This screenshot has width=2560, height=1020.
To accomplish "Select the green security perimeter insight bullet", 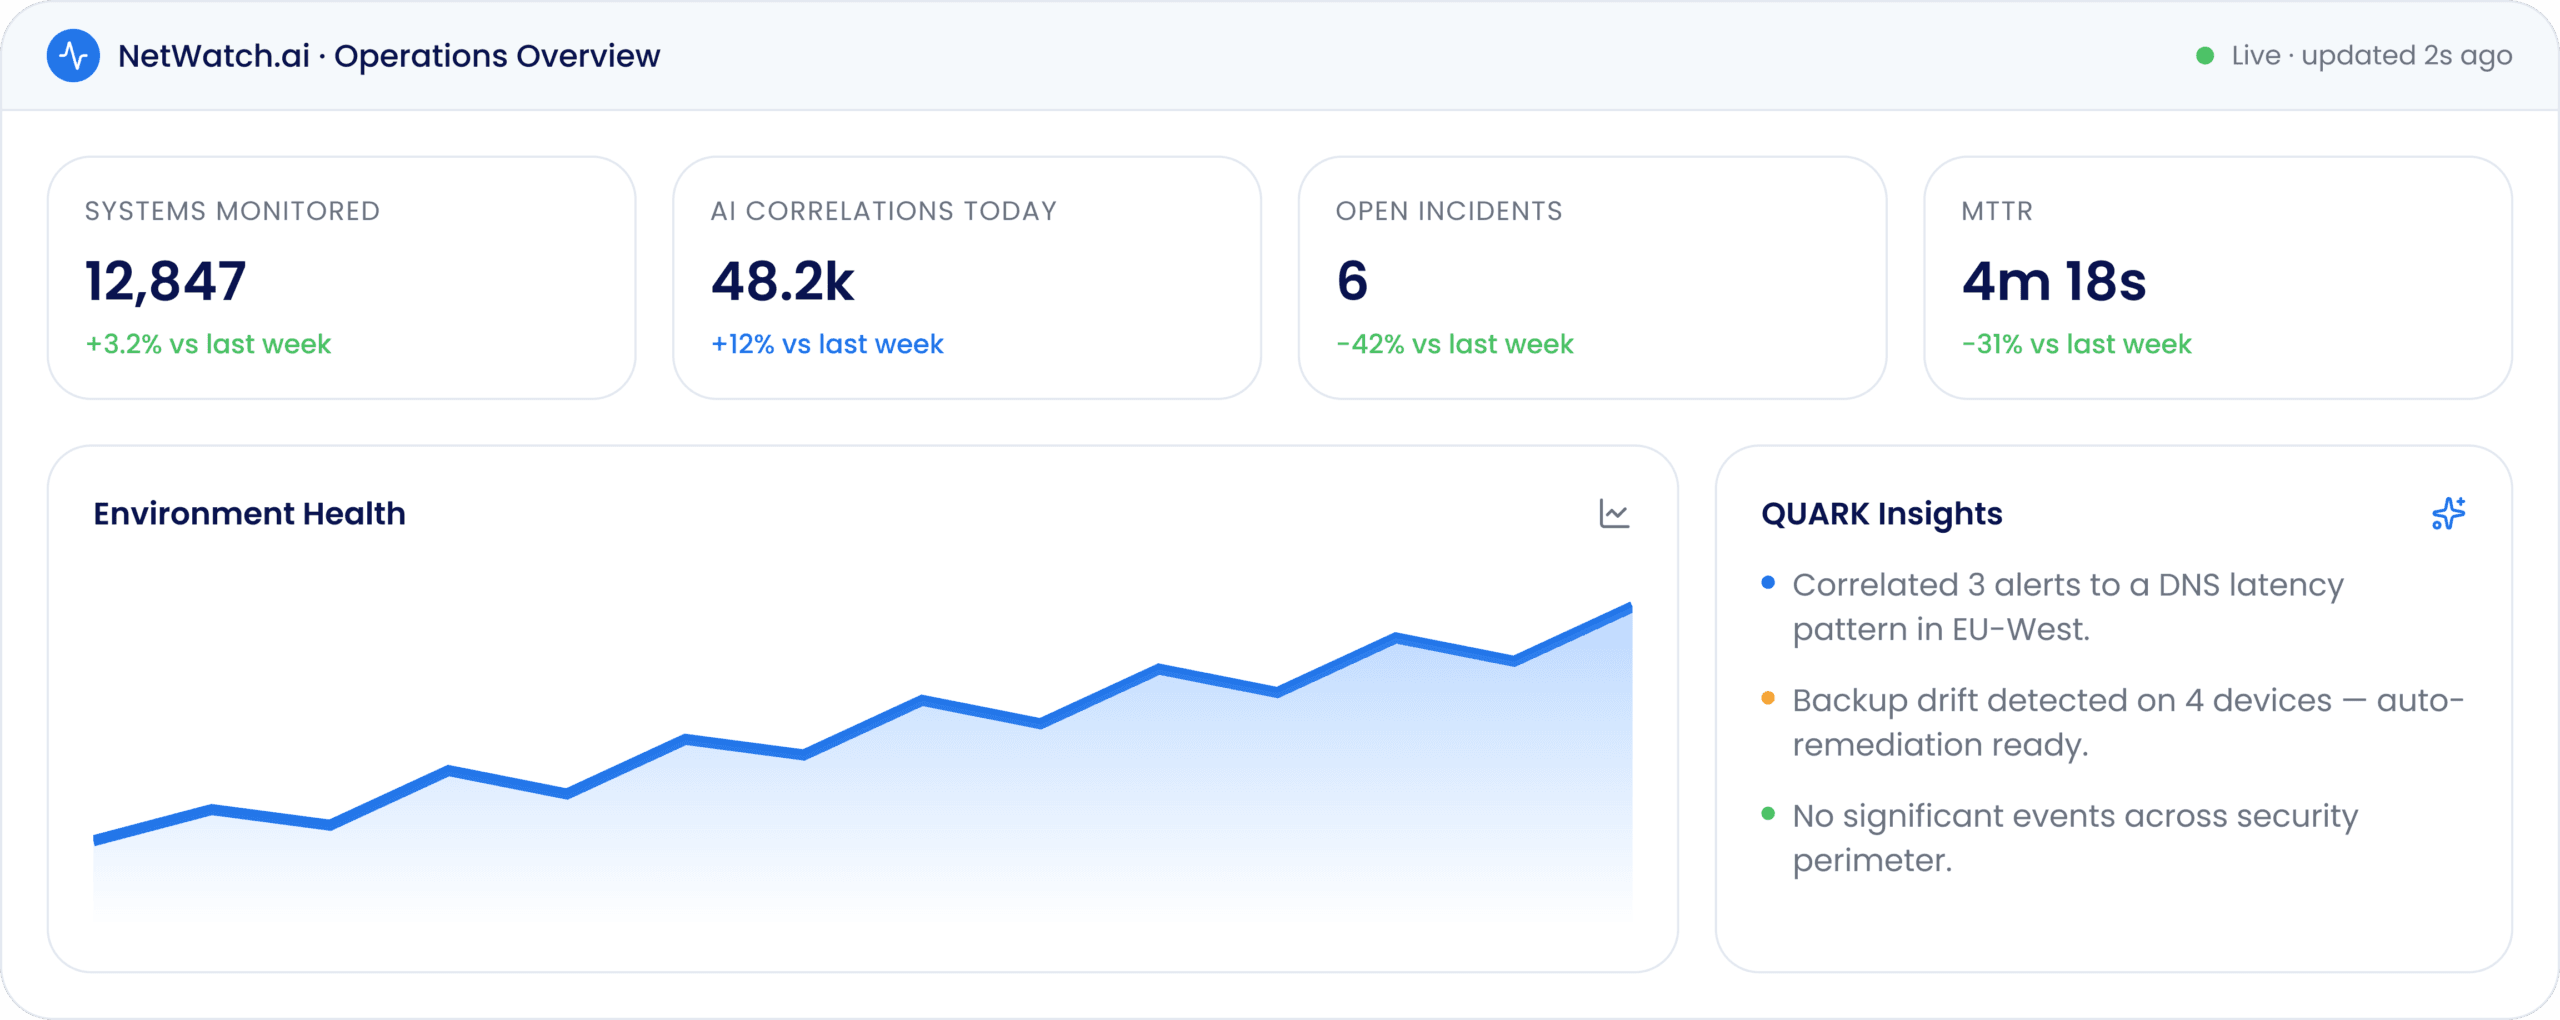I will click(1768, 813).
